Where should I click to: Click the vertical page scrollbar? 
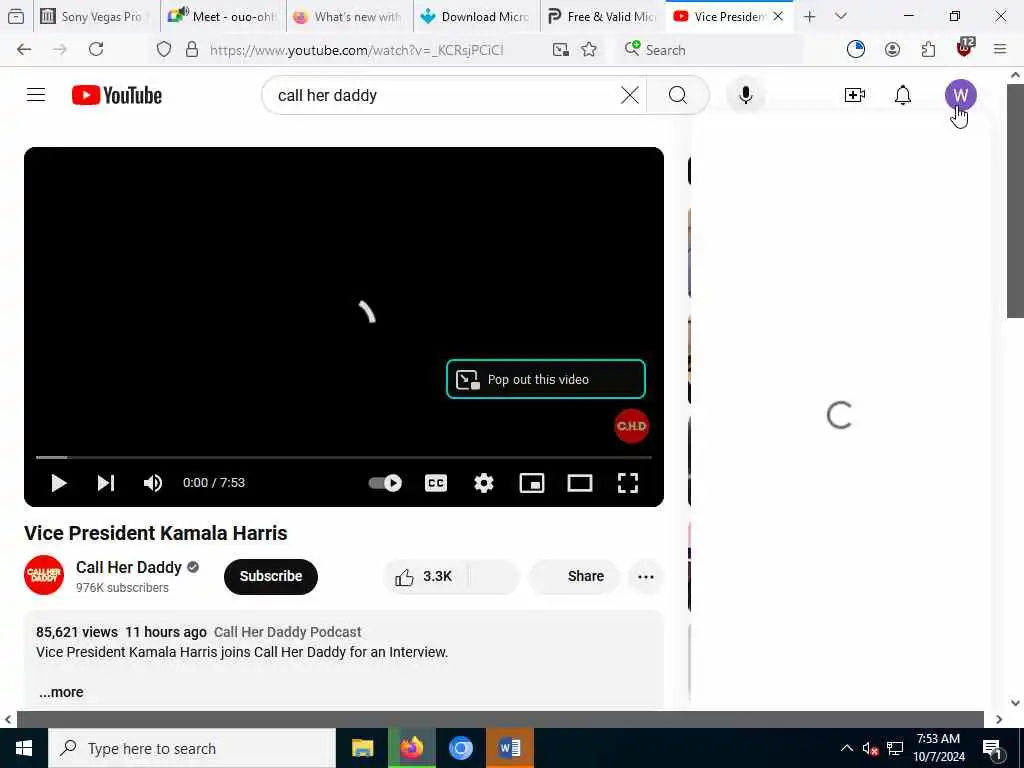coord(1016,201)
